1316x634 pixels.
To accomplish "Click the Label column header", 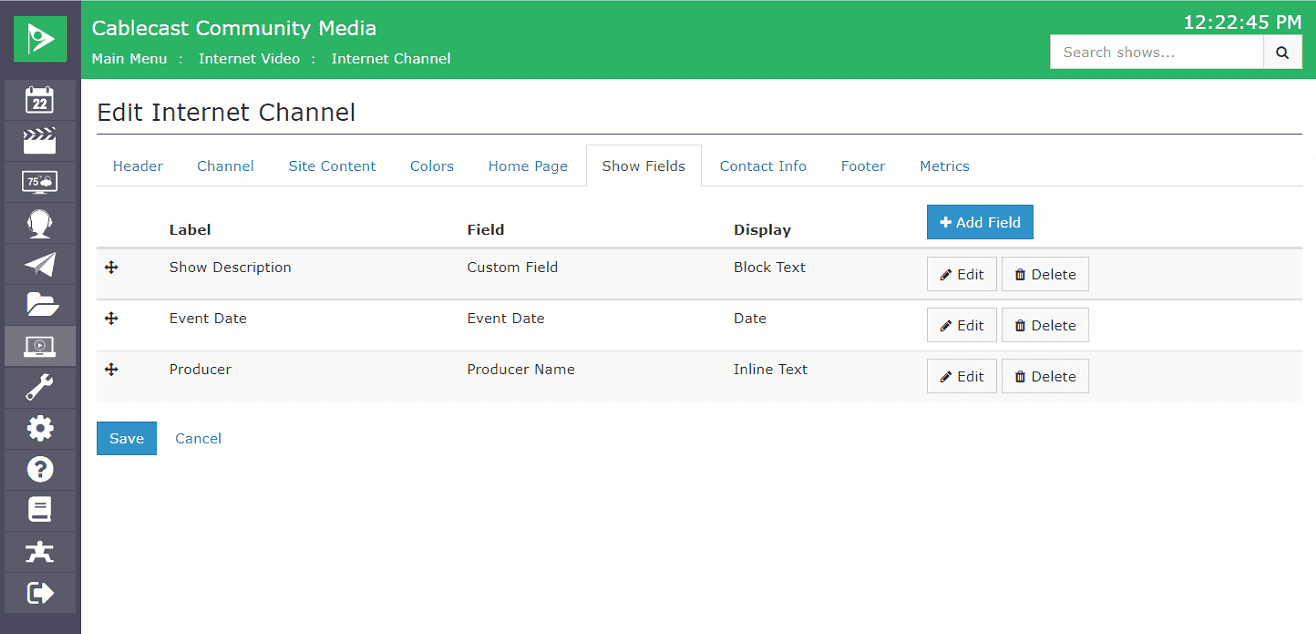I will point(190,230).
